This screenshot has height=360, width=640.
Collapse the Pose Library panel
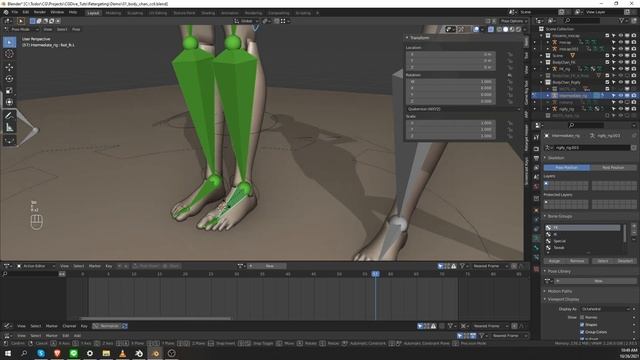click(545, 271)
